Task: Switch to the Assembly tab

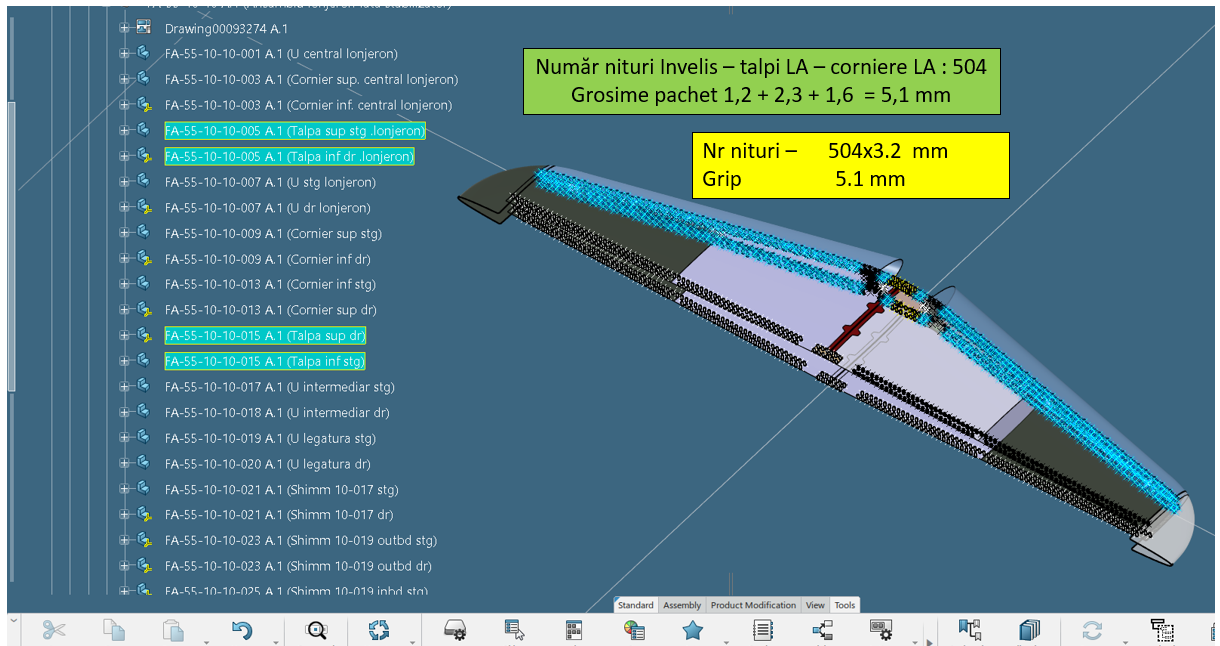Action: point(682,605)
